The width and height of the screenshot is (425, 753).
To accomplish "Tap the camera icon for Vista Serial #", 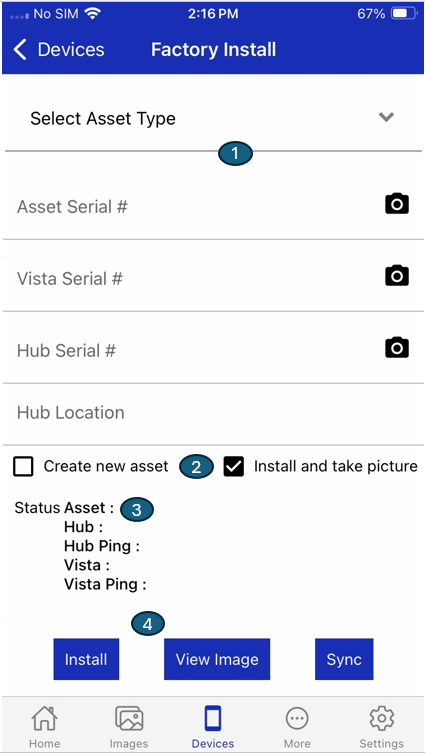I will pyautogui.click(x=397, y=276).
